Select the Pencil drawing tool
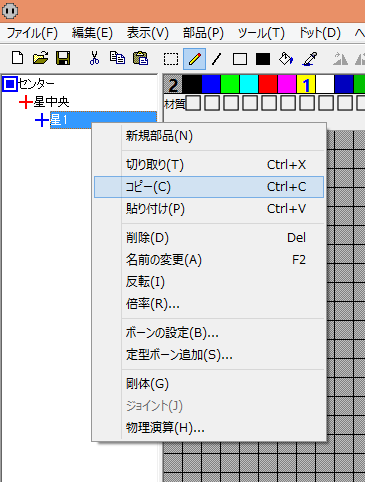 194,59
